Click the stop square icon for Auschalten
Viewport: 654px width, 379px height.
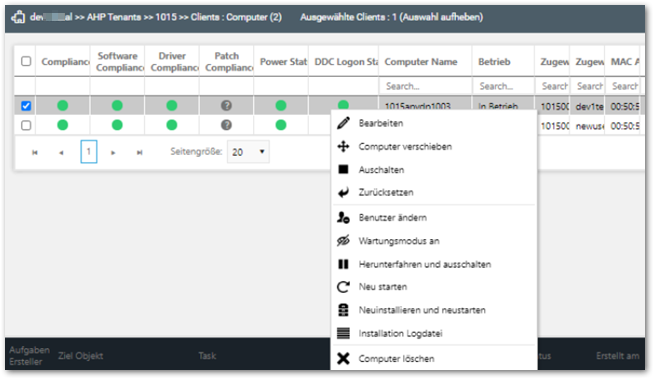343,169
